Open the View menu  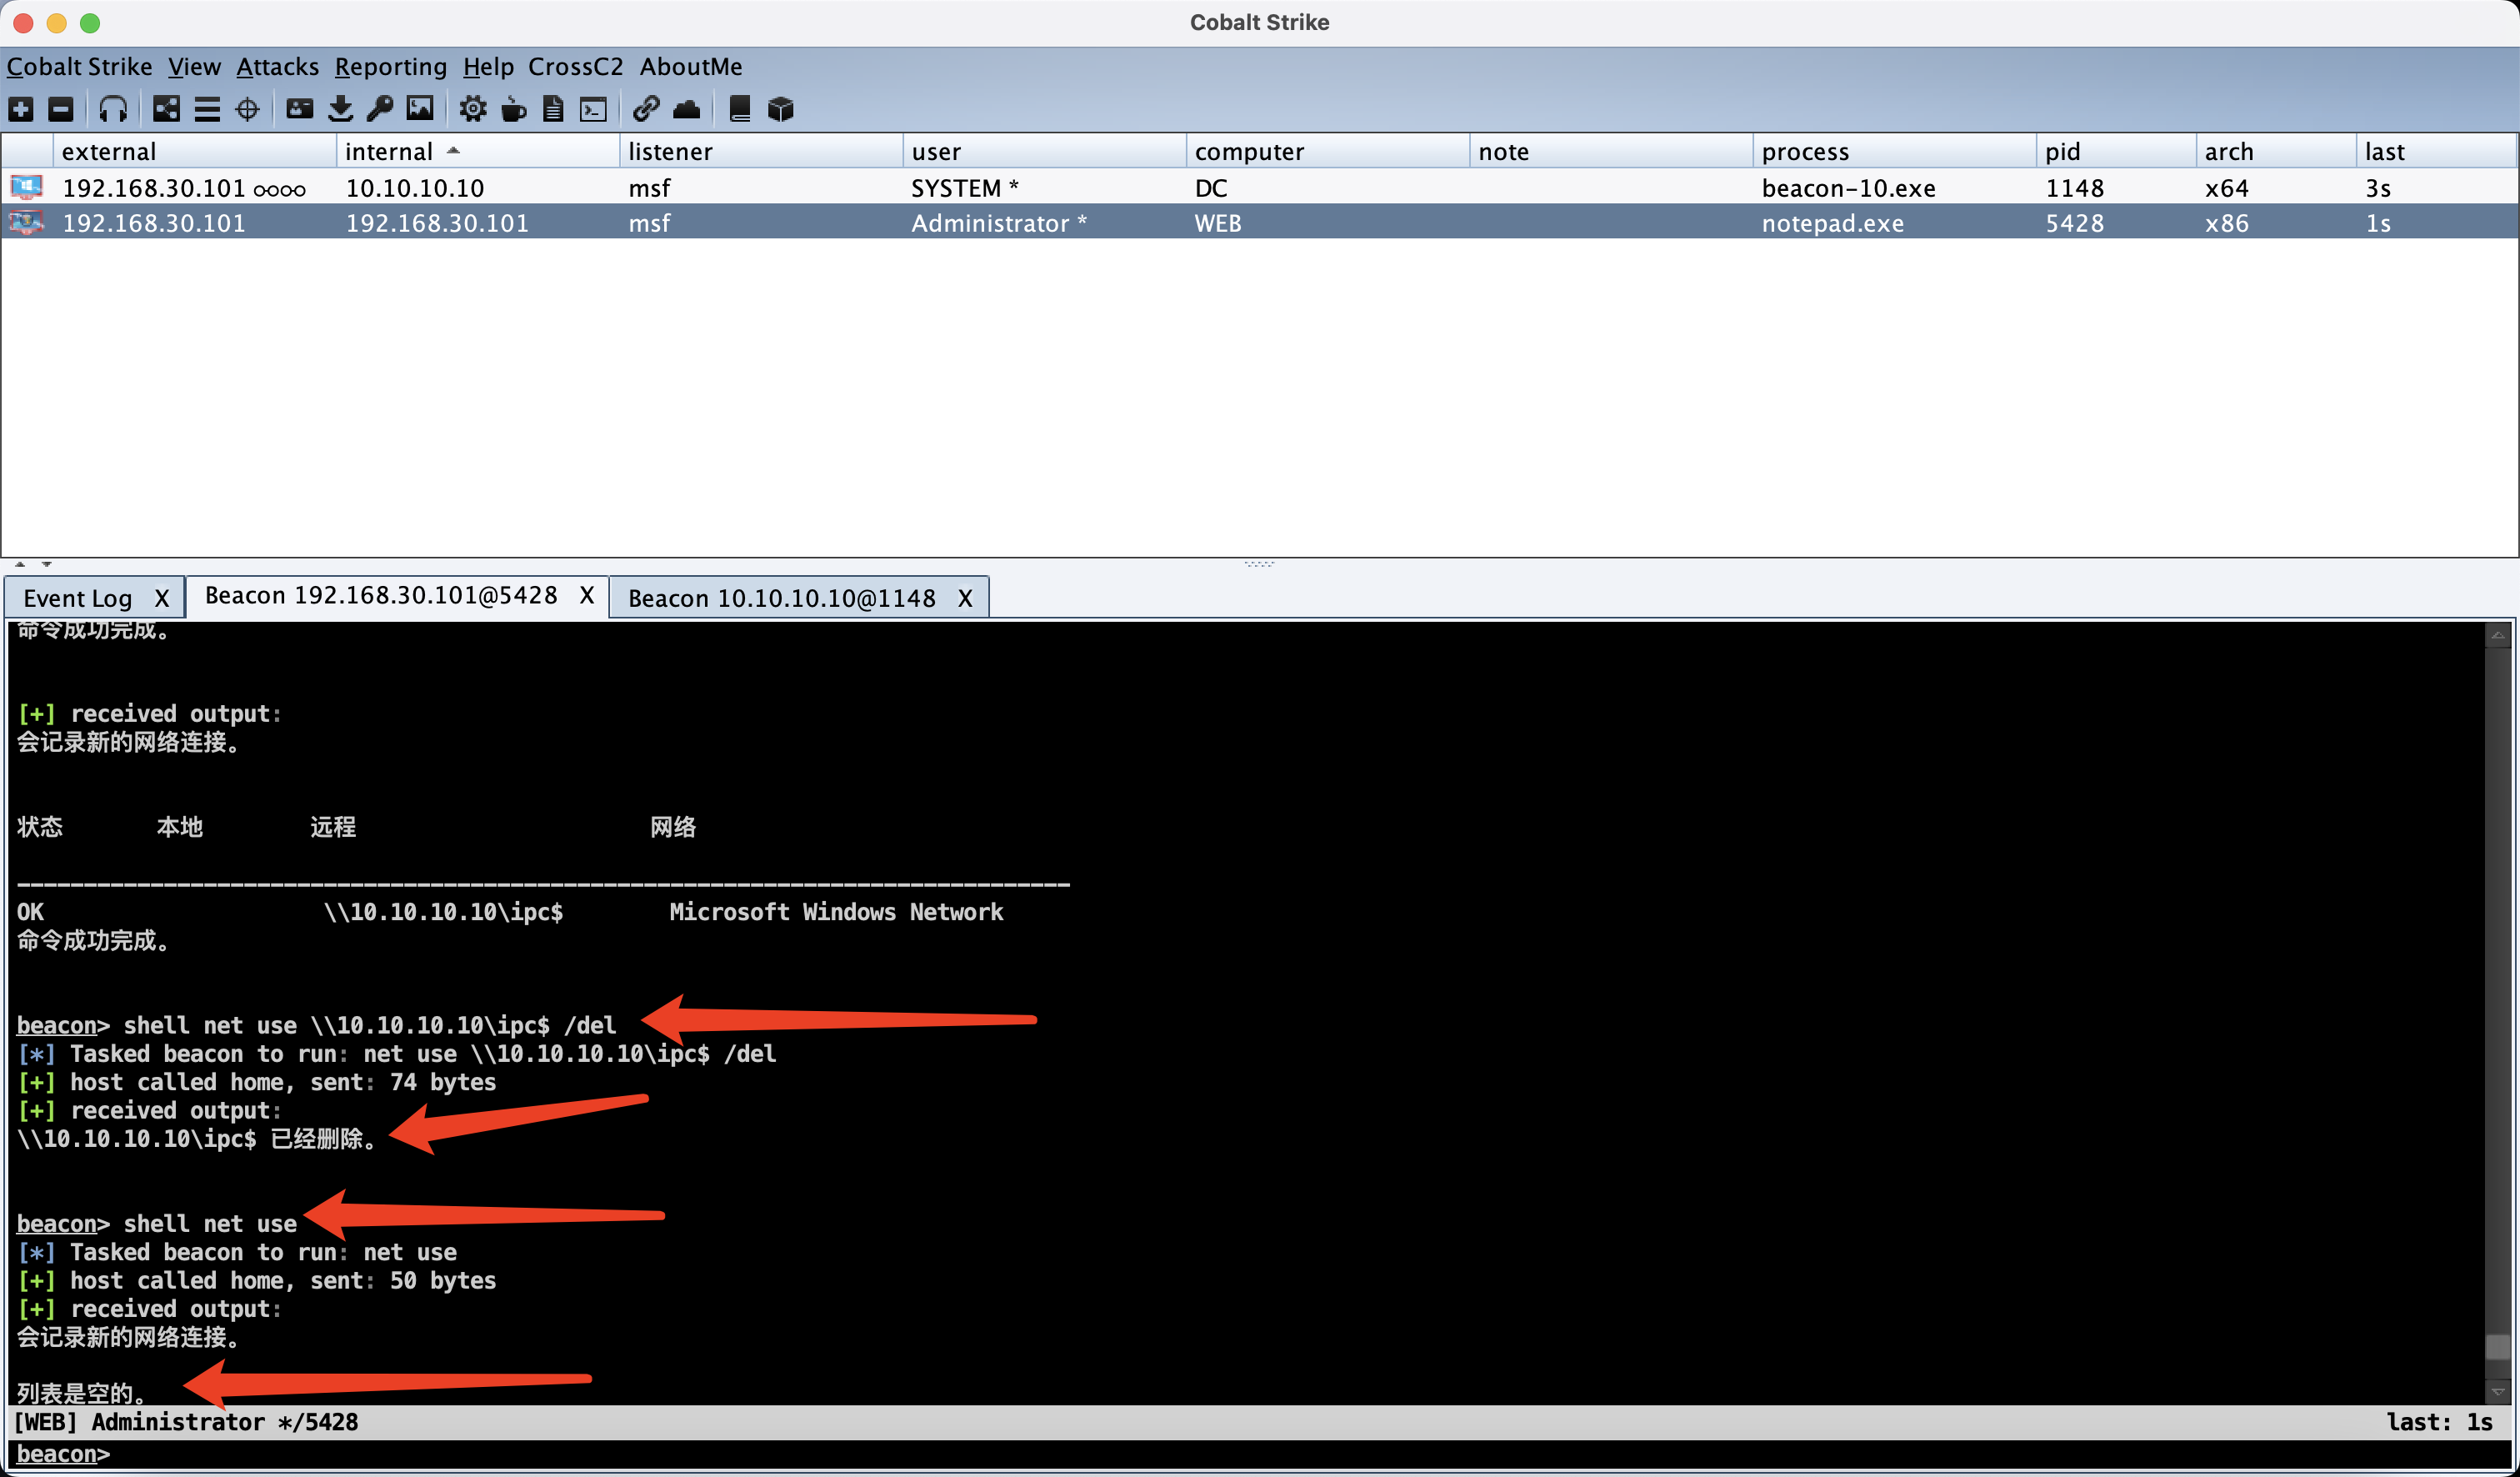(x=194, y=66)
